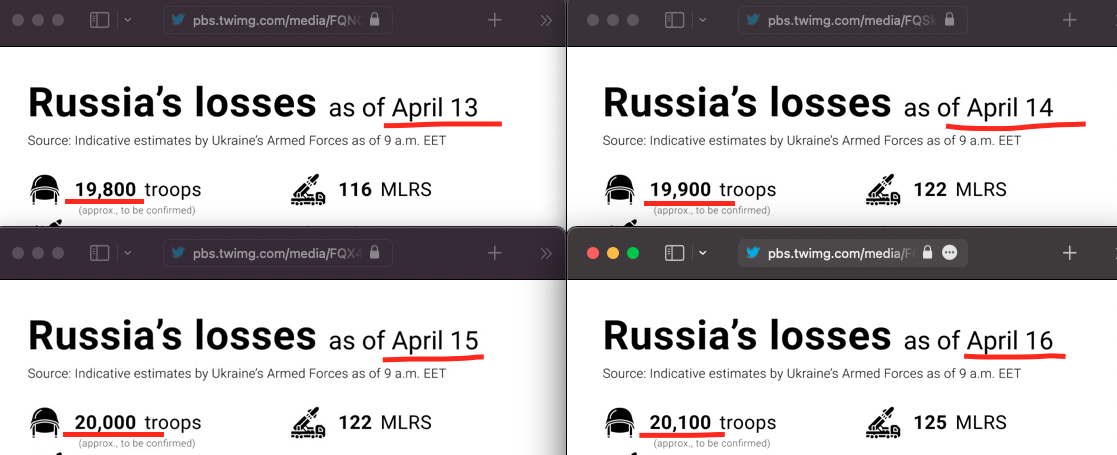This screenshot has width=1117, height=455.
Task: Click the red close button of April 16 window
Action: click(x=593, y=253)
